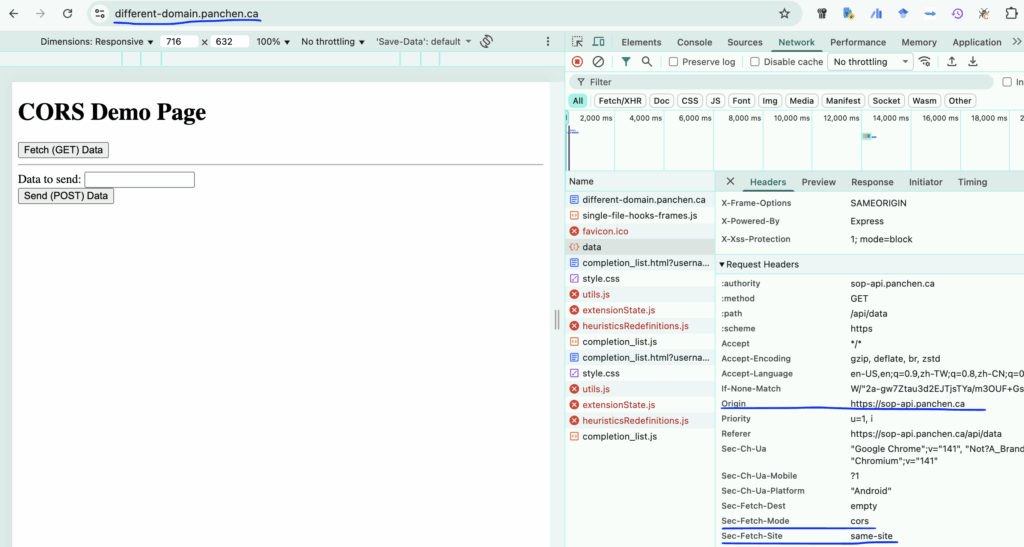Image resolution: width=1024 pixels, height=547 pixels.
Task: Export HAR with the download icon
Action: point(972,62)
